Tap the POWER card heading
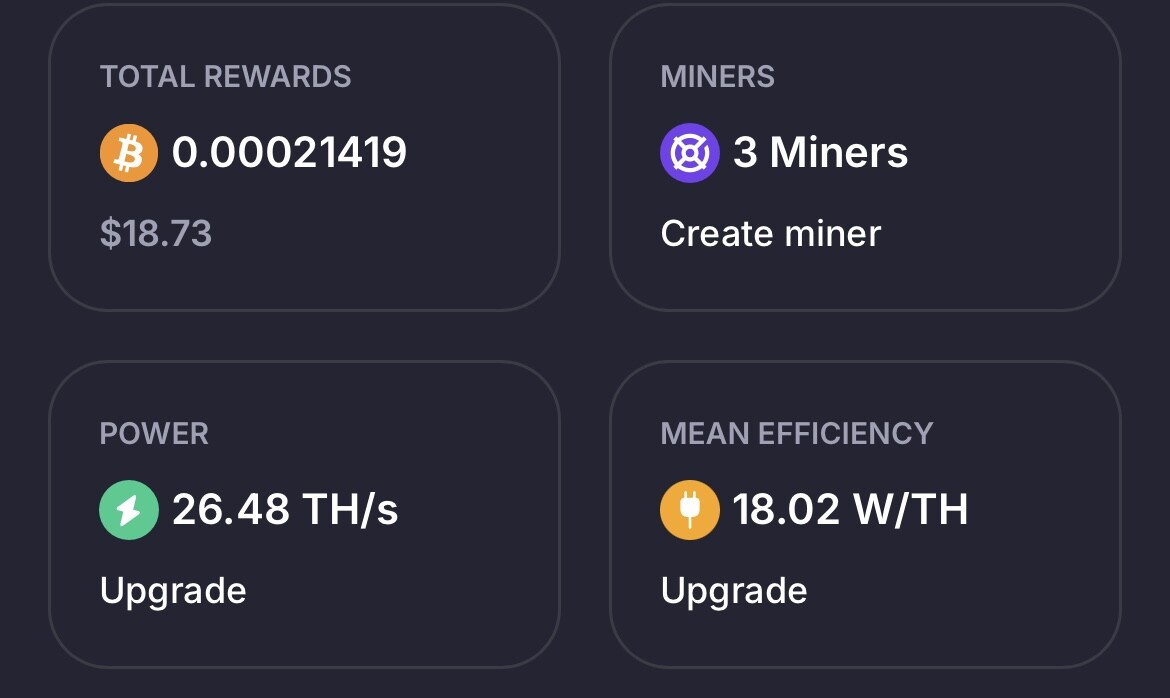Image resolution: width=1170 pixels, height=698 pixels. 154,434
